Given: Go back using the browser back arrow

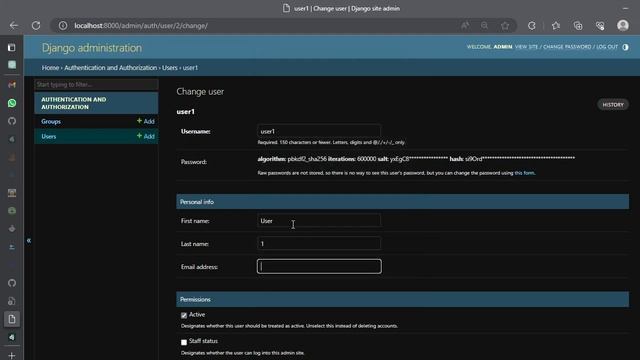Looking at the screenshot, I should tap(13, 25).
